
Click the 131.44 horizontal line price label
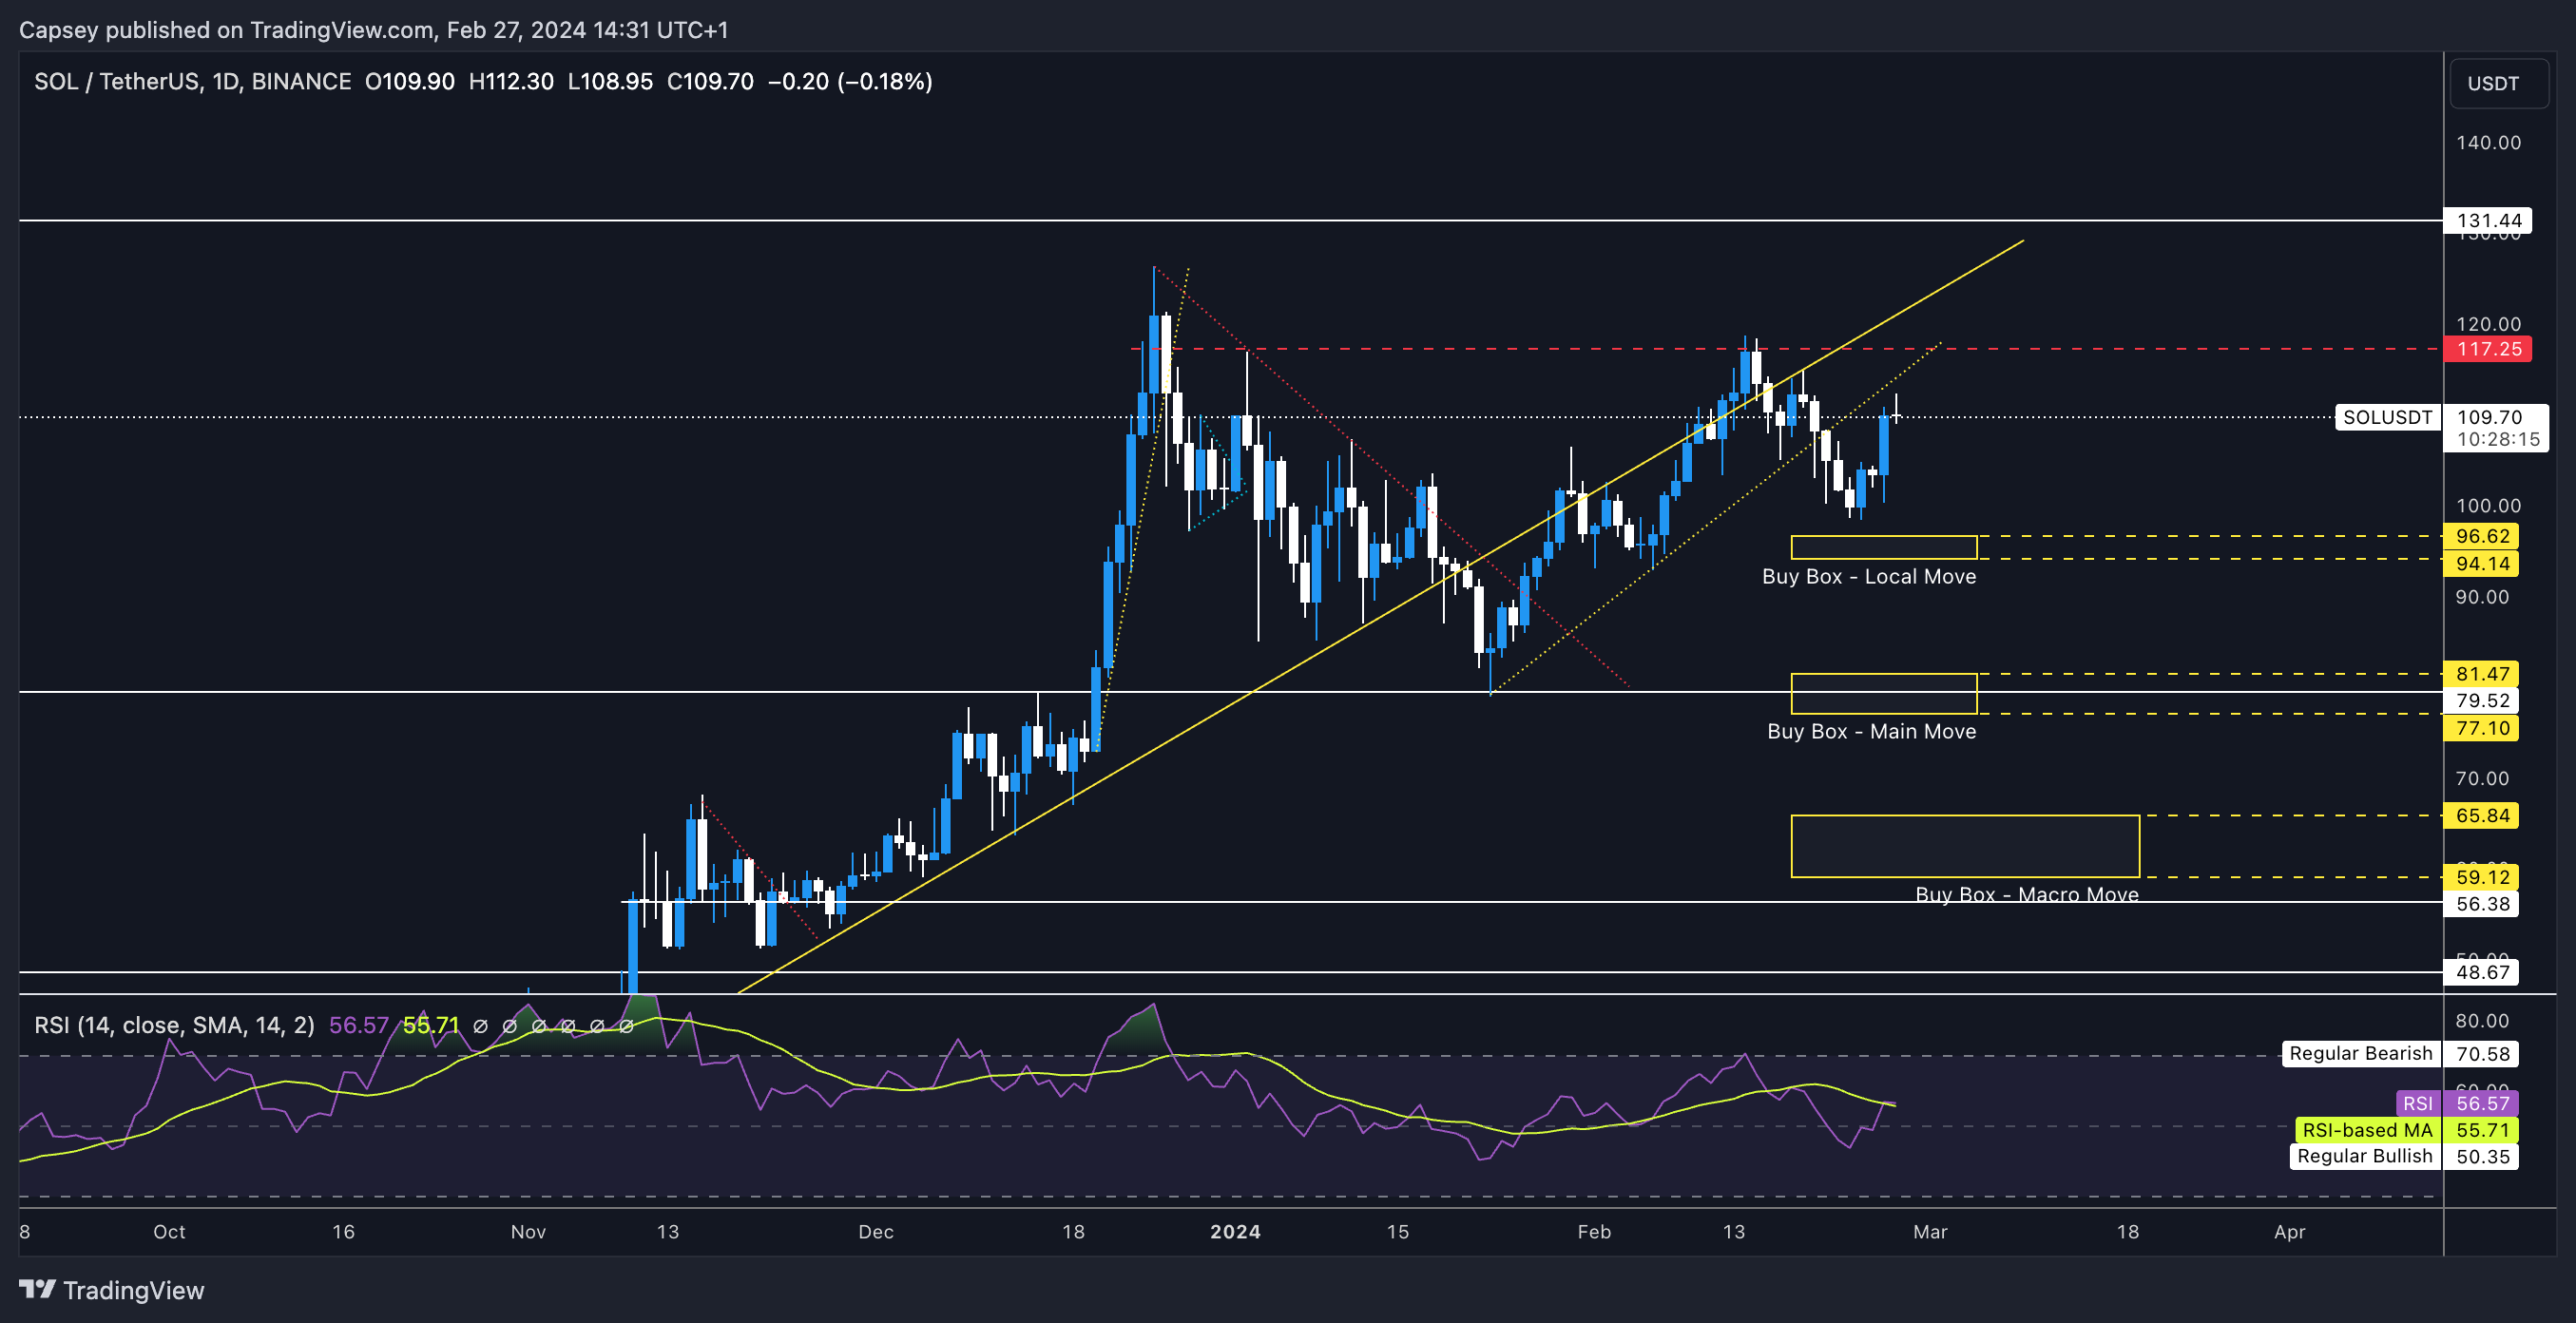coord(2488,221)
